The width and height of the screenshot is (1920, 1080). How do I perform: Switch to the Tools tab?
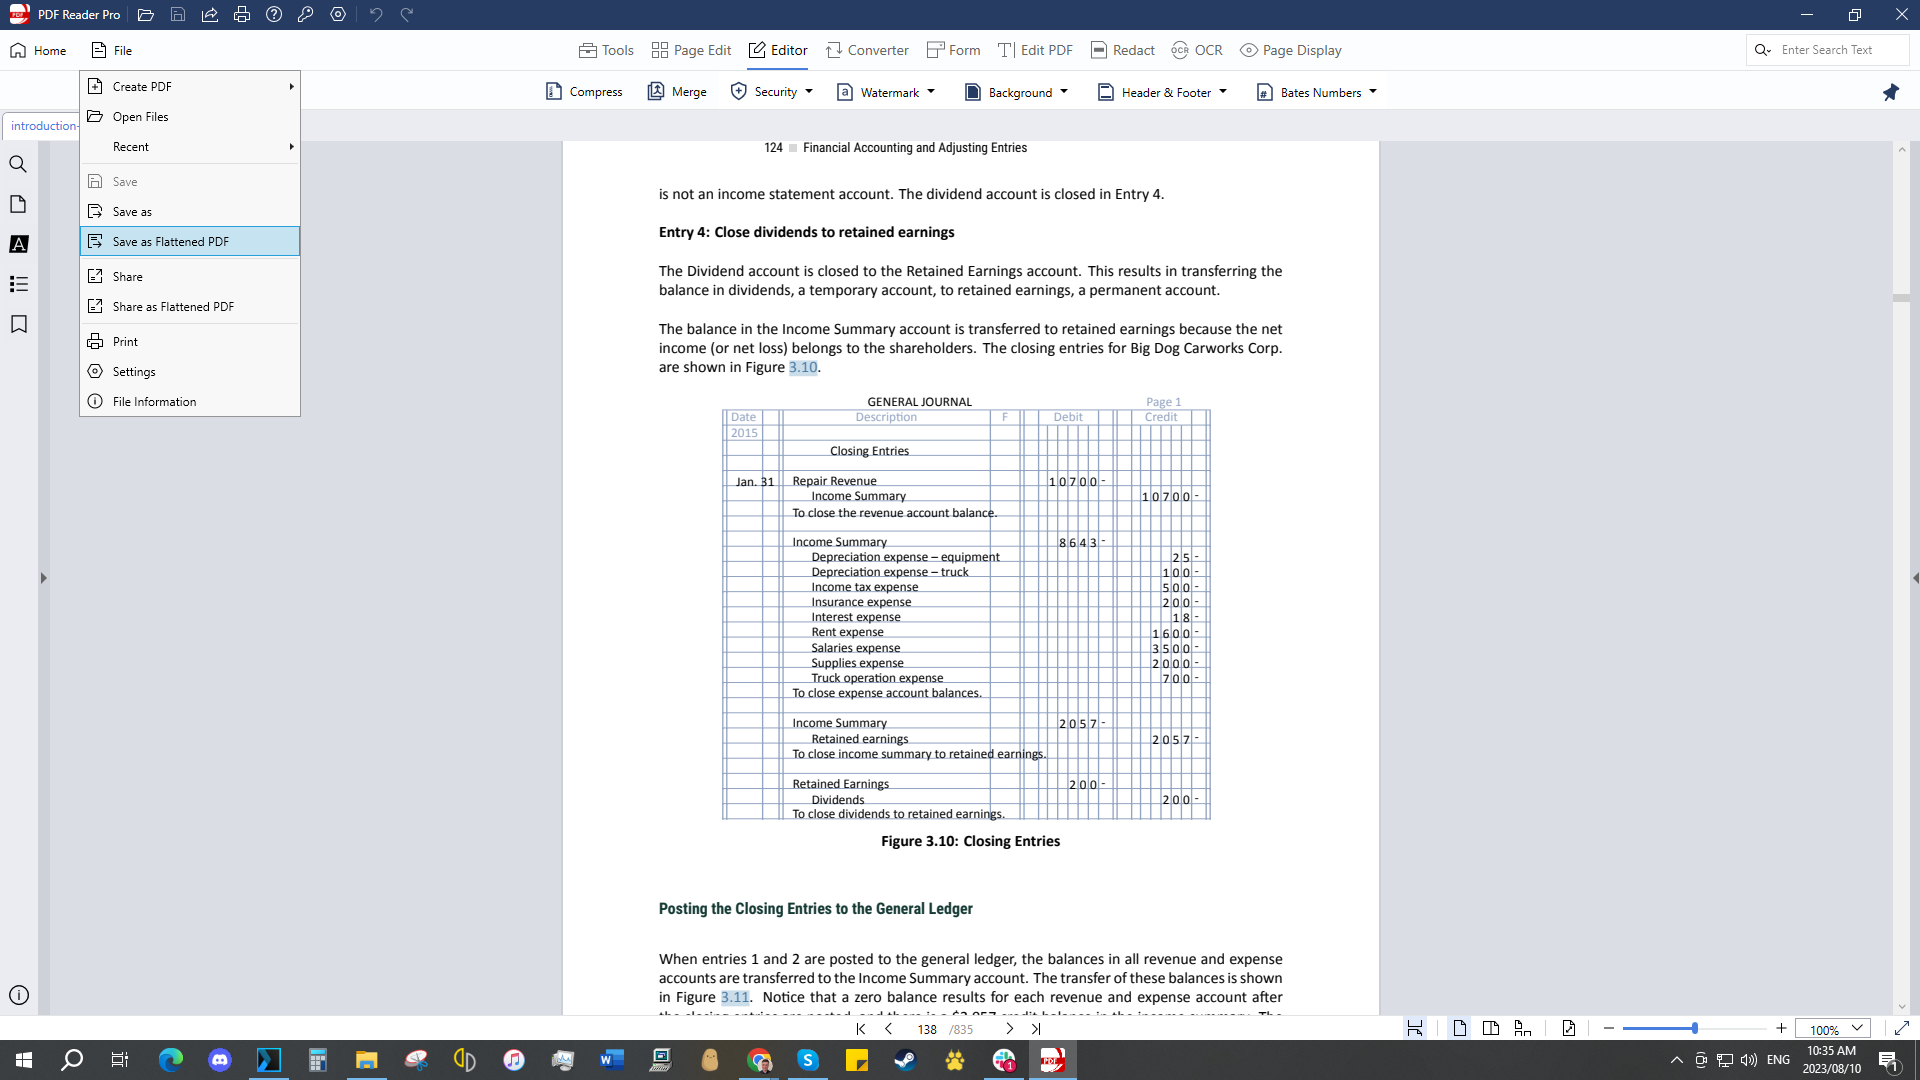pos(606,50)
